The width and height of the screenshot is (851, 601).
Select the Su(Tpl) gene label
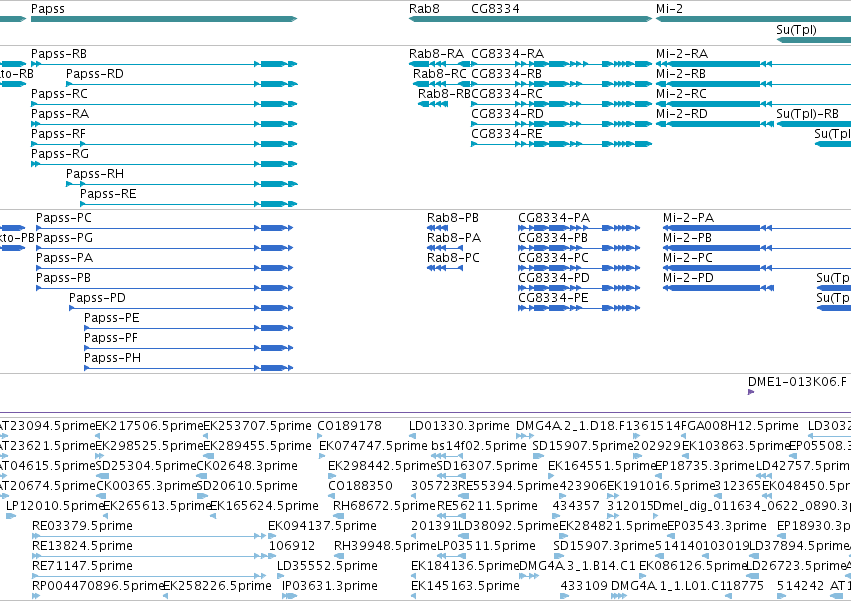(796, 30)
